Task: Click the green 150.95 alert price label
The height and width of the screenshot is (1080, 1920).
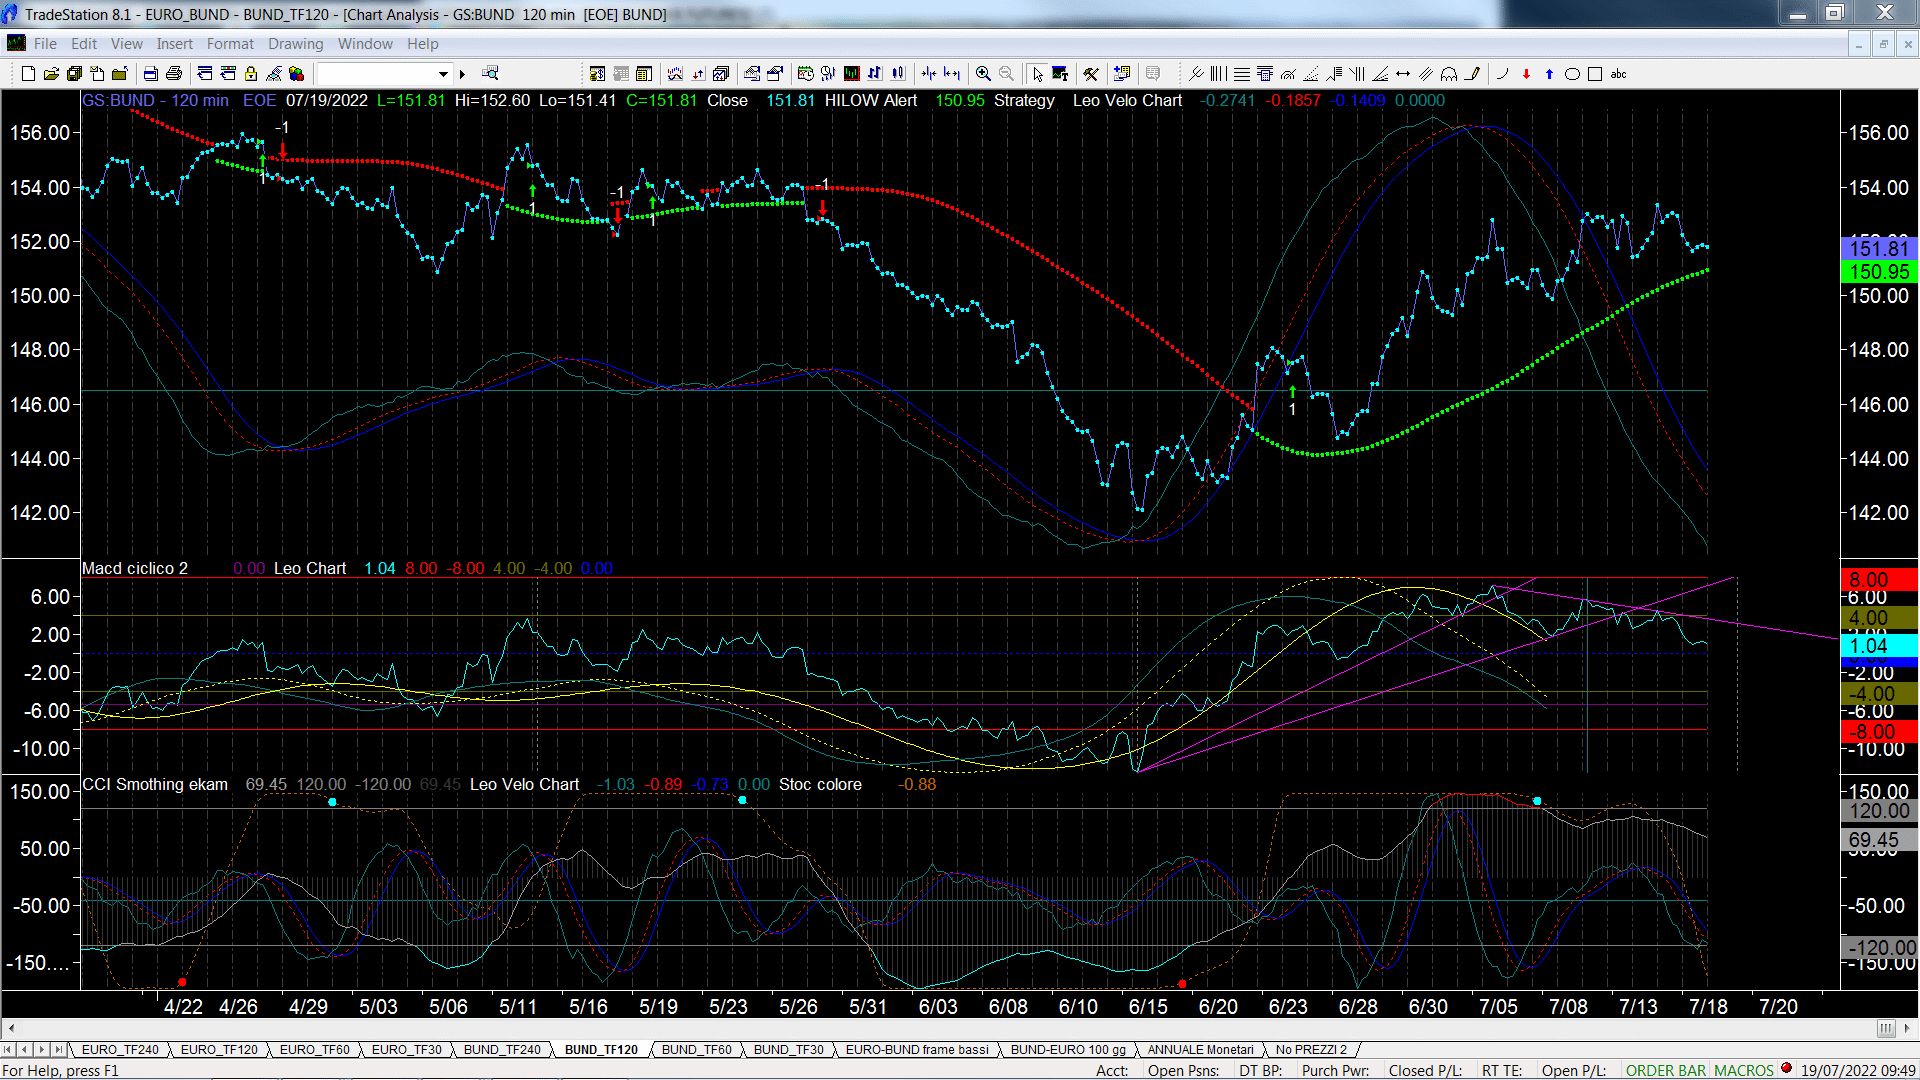Action: pyautogui.click(x=1879, y=272)
